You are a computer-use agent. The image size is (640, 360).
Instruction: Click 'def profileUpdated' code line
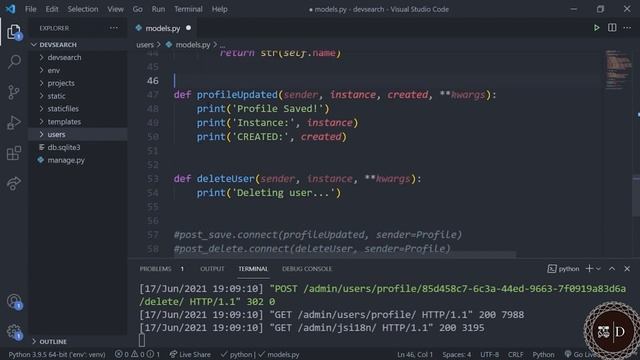click(x=335, y=95)
